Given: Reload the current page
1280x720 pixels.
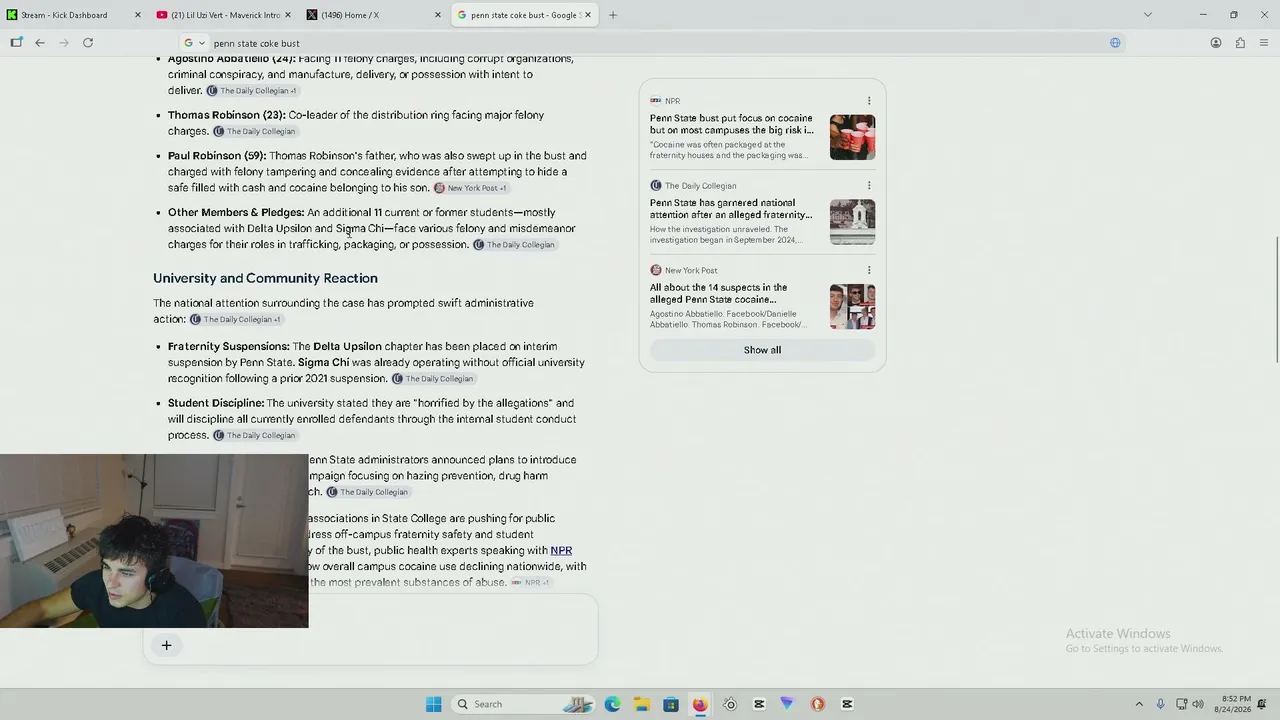Looking at the screenshot, I should [x=88, y=43].
